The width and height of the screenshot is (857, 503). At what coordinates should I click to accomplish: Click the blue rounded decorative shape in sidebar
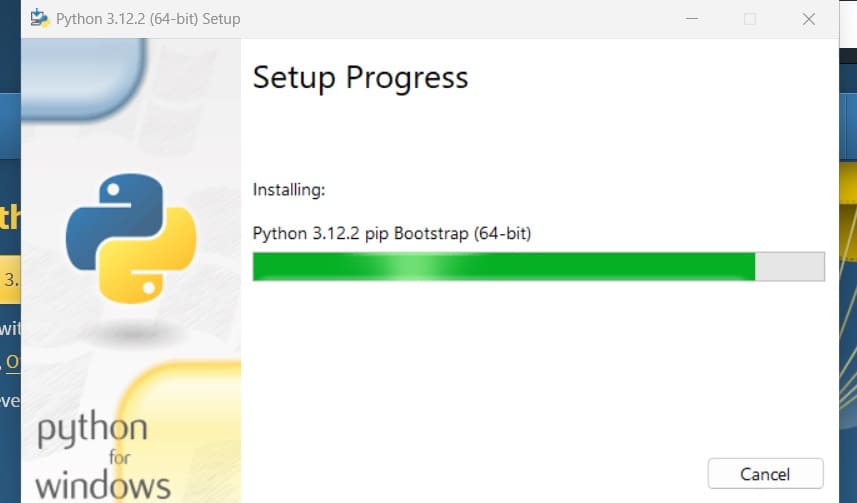point(84,78)
